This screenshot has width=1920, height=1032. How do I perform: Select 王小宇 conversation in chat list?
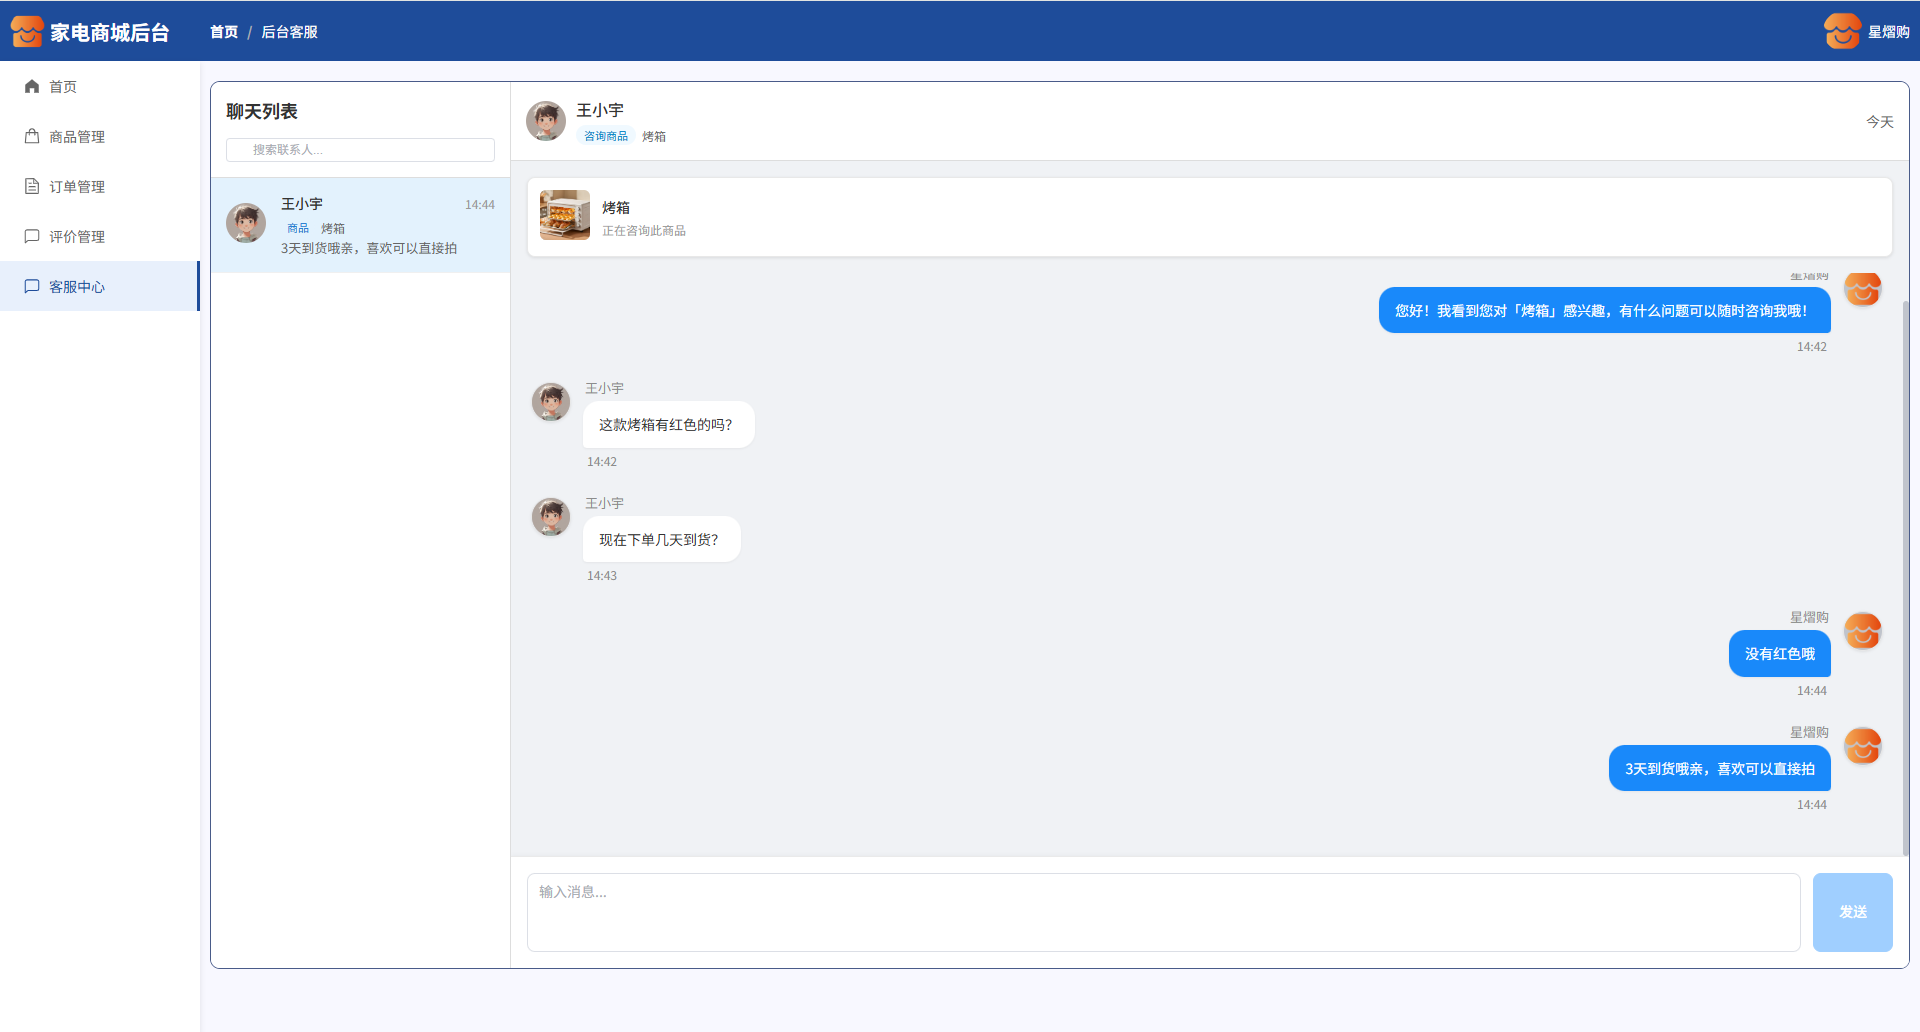pyautogui.click(x=360, y=225)
